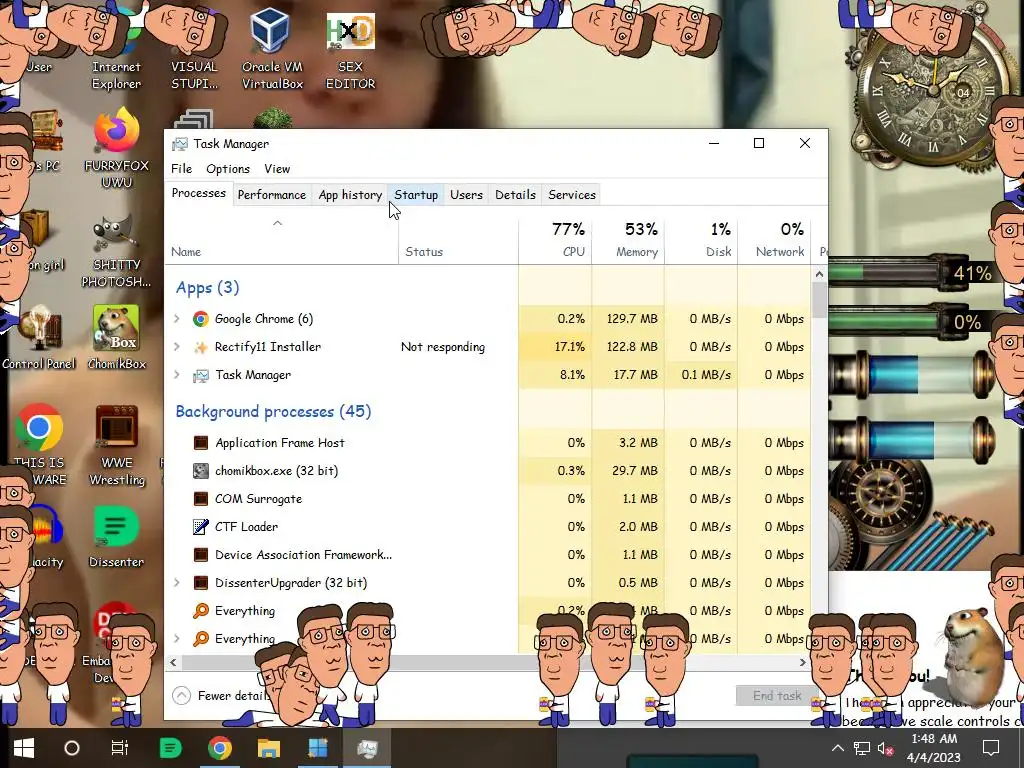The height and width of the screenshot is (768, 1024).
Task: Click the Chrome 129.7 MB memory cell
Action: click(x=628, y=319)
